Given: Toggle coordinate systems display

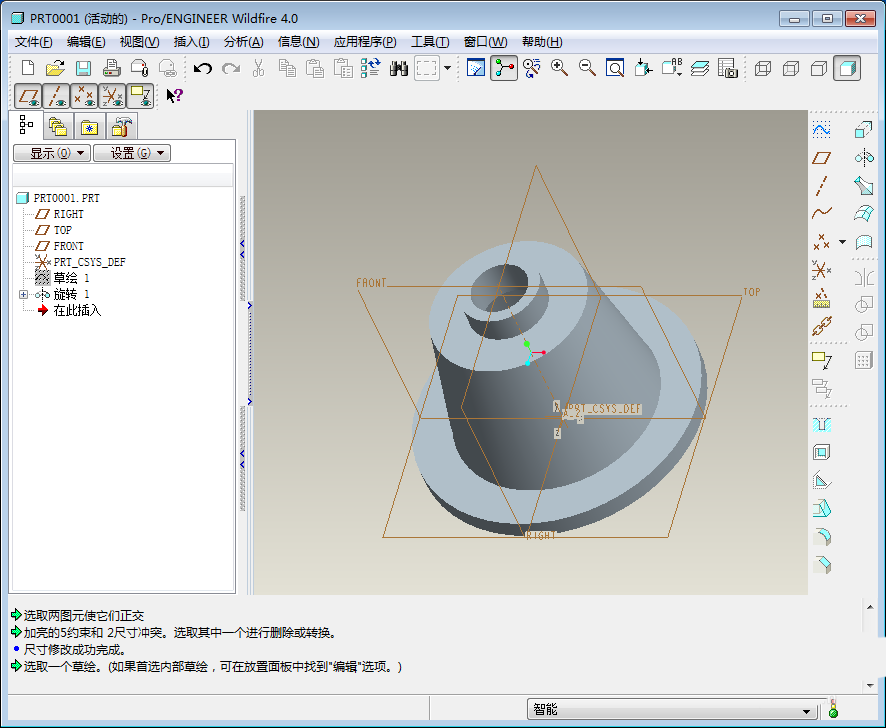Looking at the screenshot, I should tap(112, 96).
